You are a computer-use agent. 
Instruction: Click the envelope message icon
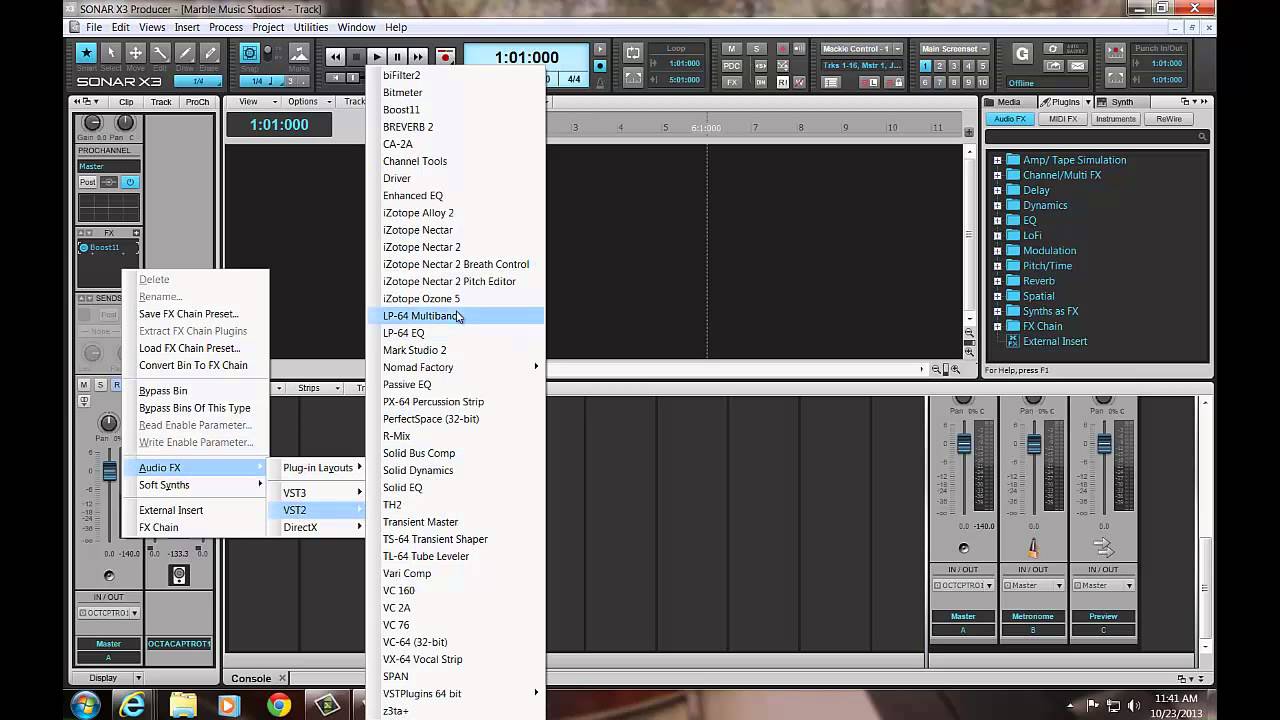click(1077, 66)
